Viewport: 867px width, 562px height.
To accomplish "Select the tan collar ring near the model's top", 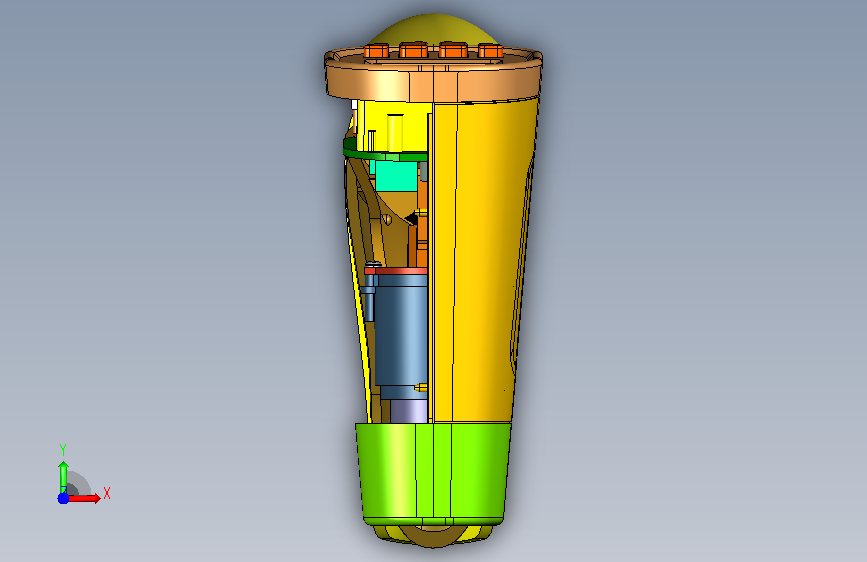I will coord(433,77).
